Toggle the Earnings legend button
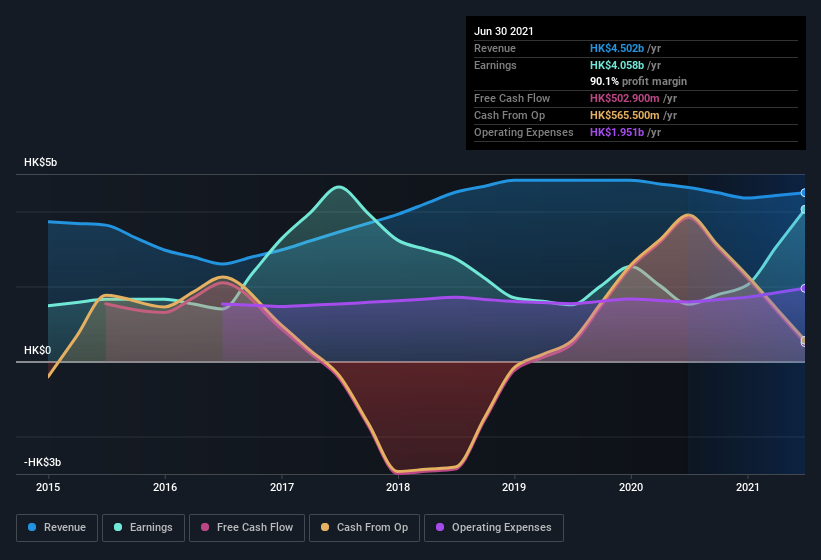This screenshot has height=560, width=821. (143, 528)
